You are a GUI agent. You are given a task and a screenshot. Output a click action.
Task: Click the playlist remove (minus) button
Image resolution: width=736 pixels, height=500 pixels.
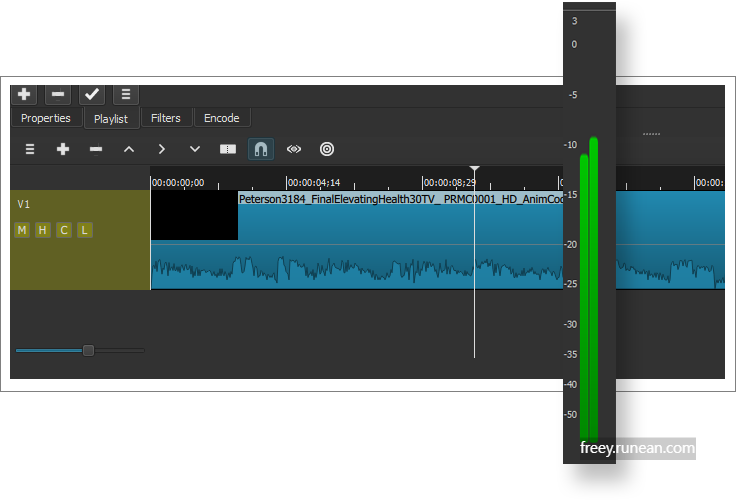tap(58, 94)
